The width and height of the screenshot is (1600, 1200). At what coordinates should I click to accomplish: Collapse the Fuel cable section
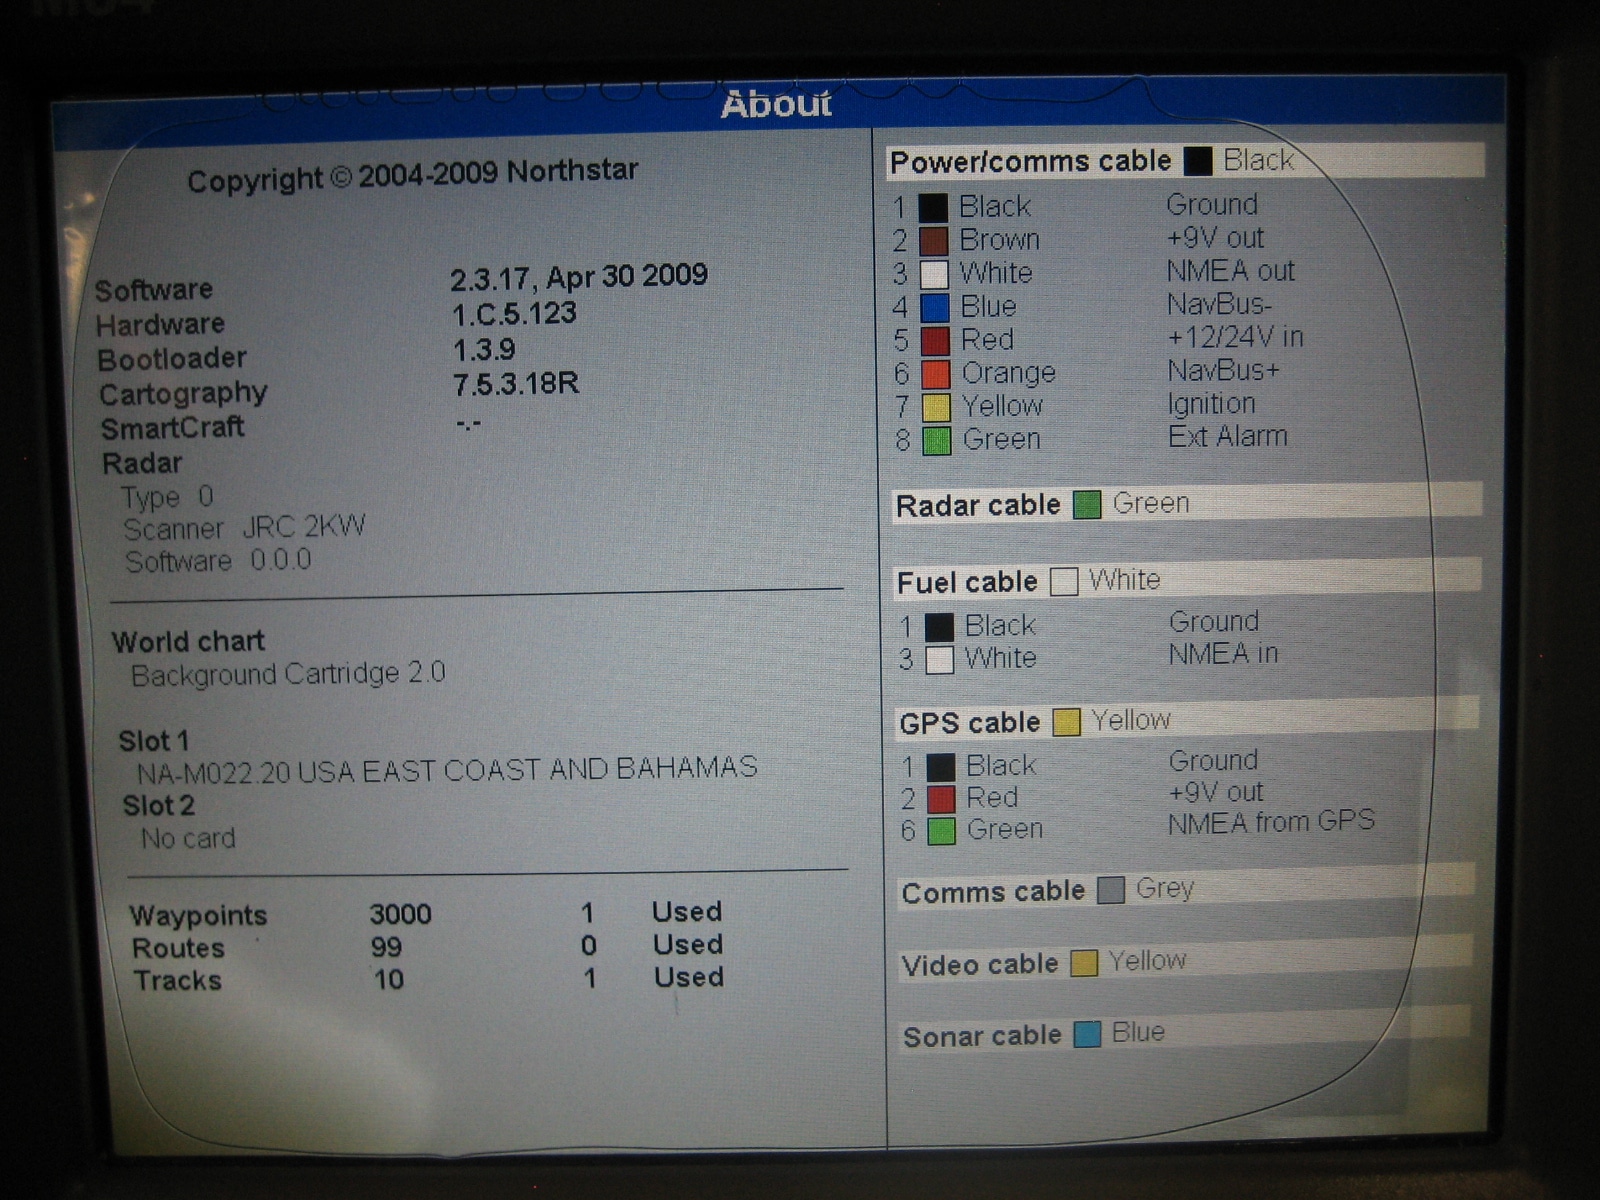966,580
